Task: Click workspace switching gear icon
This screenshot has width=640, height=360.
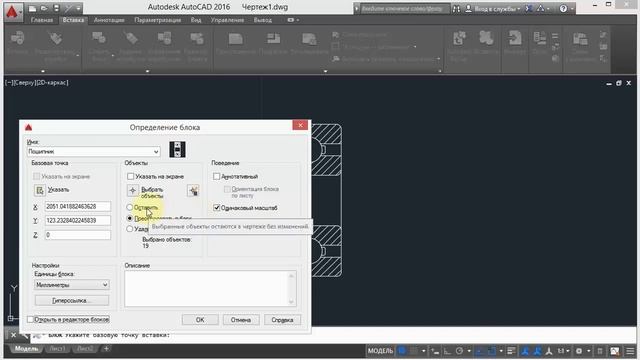Action: point(579,351)
